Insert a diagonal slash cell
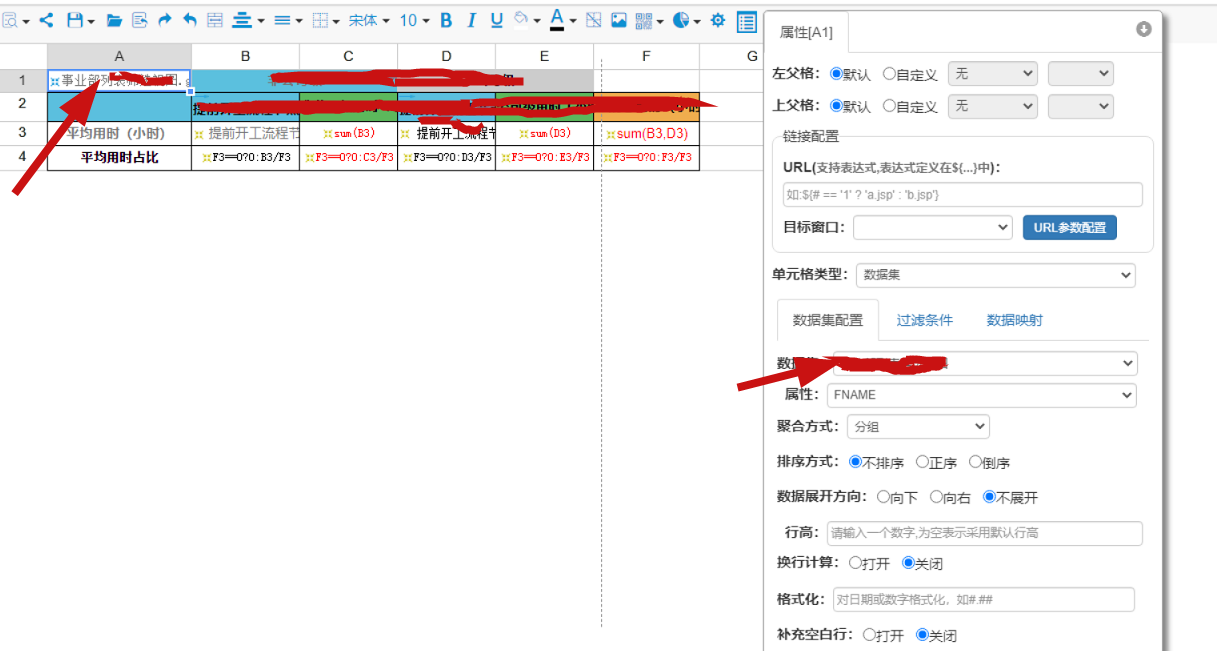1217x651 pixels. point(593,20)
